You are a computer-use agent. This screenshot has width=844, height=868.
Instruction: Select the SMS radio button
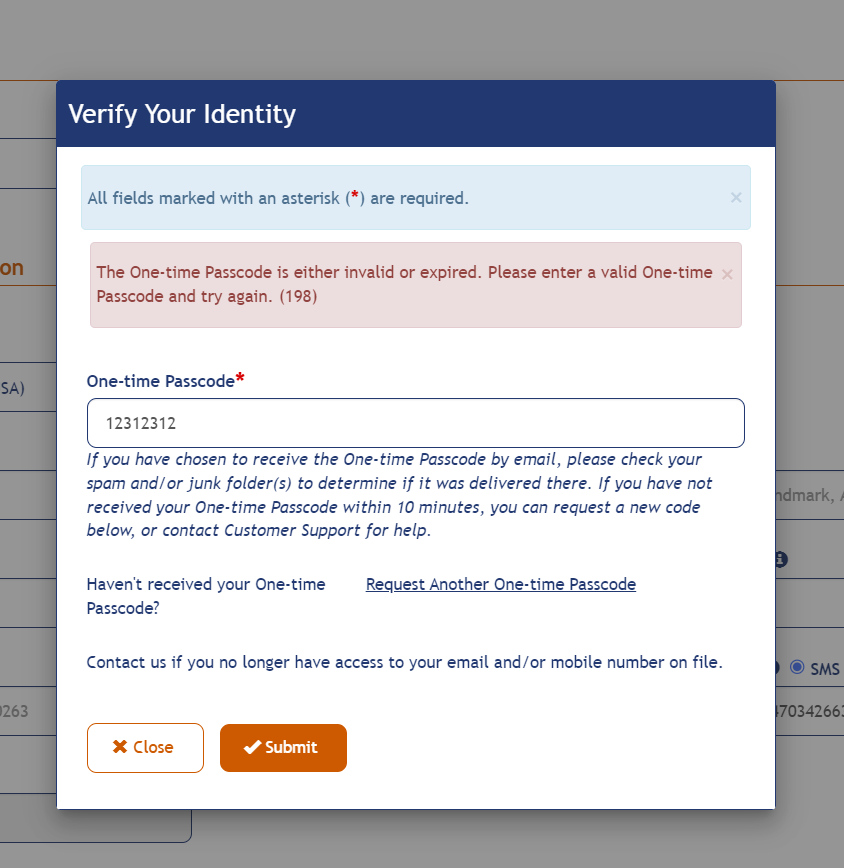797,667
